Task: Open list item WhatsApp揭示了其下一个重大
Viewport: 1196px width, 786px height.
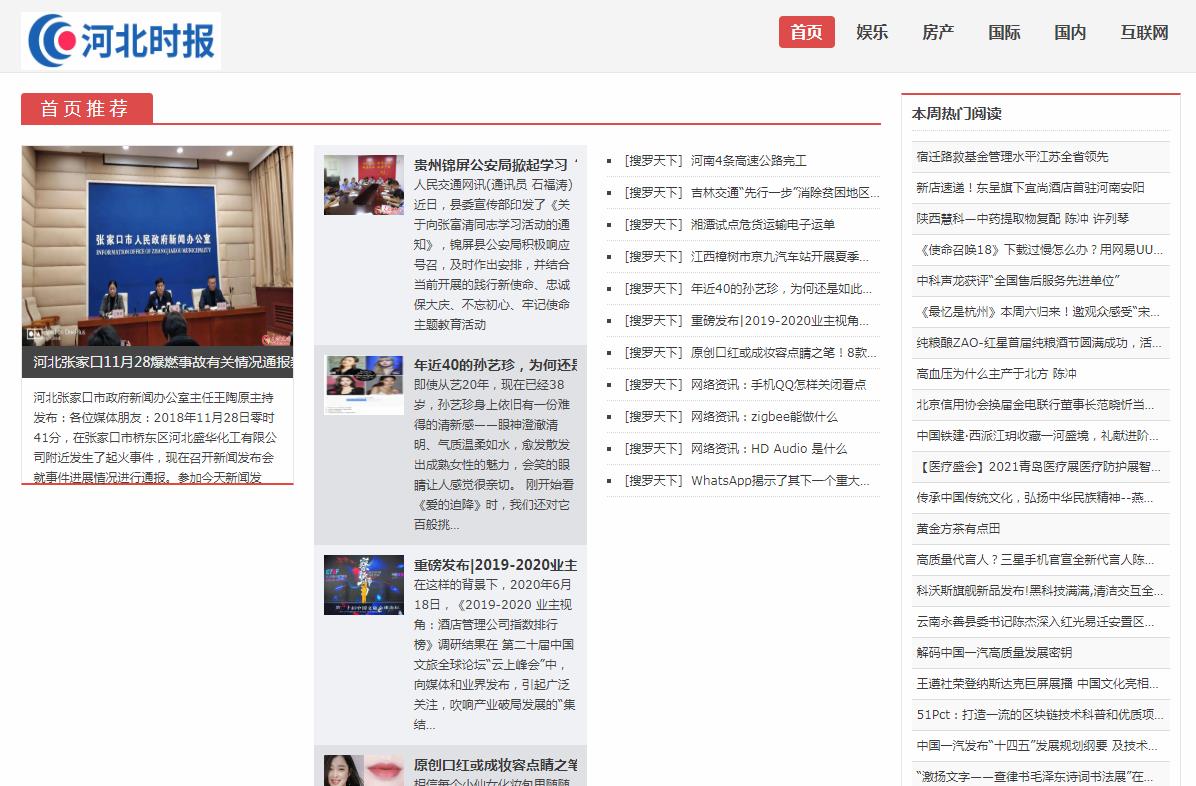Action: (780, 481)
